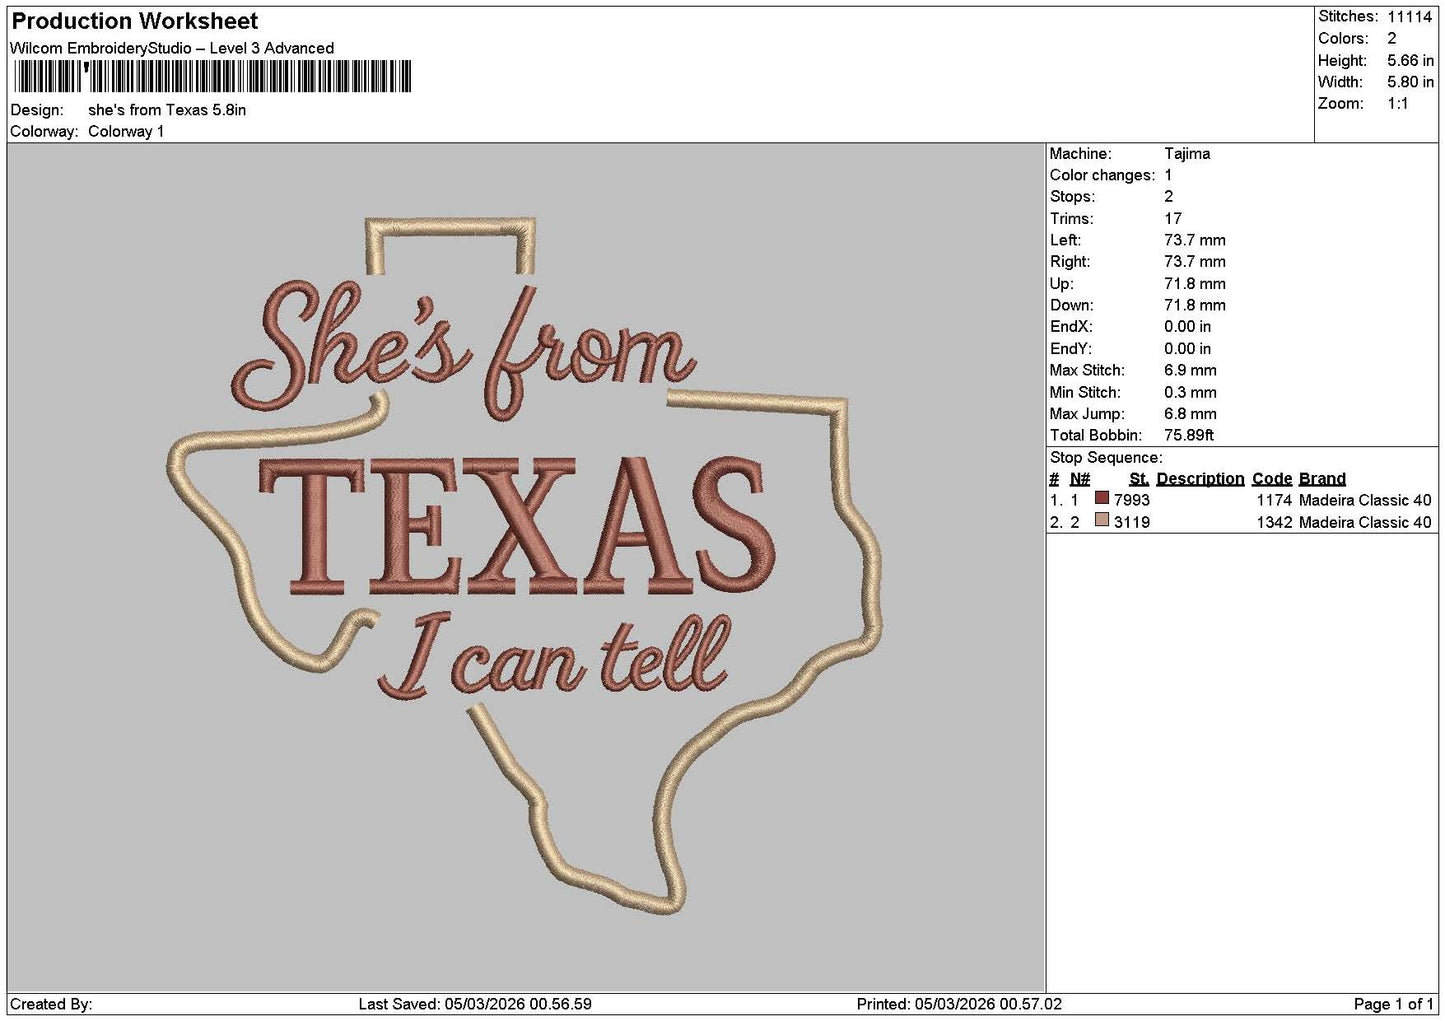Click stitch count 7993 in stop row 1
Image resolution: width=1445 pixels, height=1021 pixels.
[1132, 500]
